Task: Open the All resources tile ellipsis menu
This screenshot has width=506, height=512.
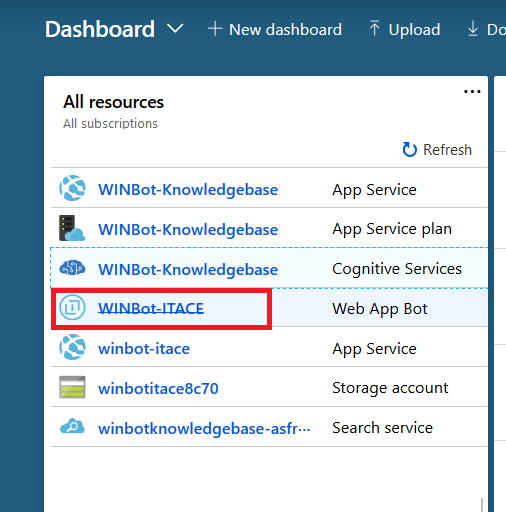Action: coord(472,91)
